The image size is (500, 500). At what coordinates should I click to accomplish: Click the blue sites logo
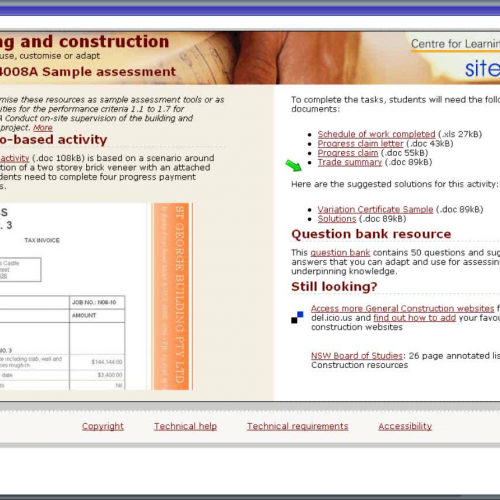[482, 68]
